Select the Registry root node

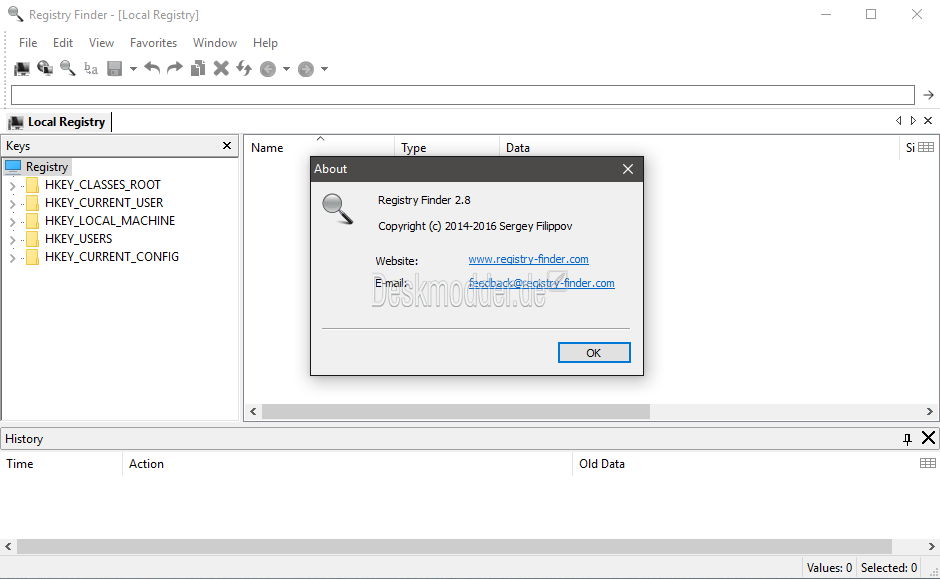point(47,167)
